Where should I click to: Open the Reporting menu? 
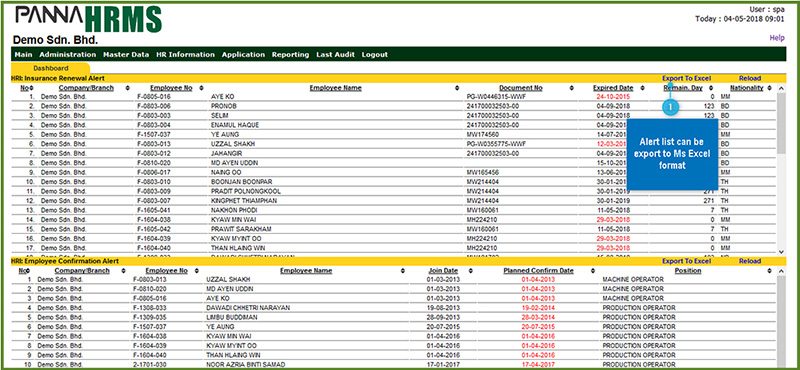click(290, 55)
